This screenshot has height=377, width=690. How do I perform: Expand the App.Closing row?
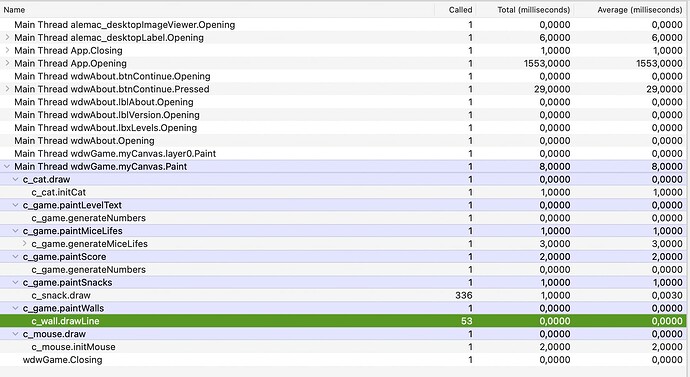pos(7,50)
